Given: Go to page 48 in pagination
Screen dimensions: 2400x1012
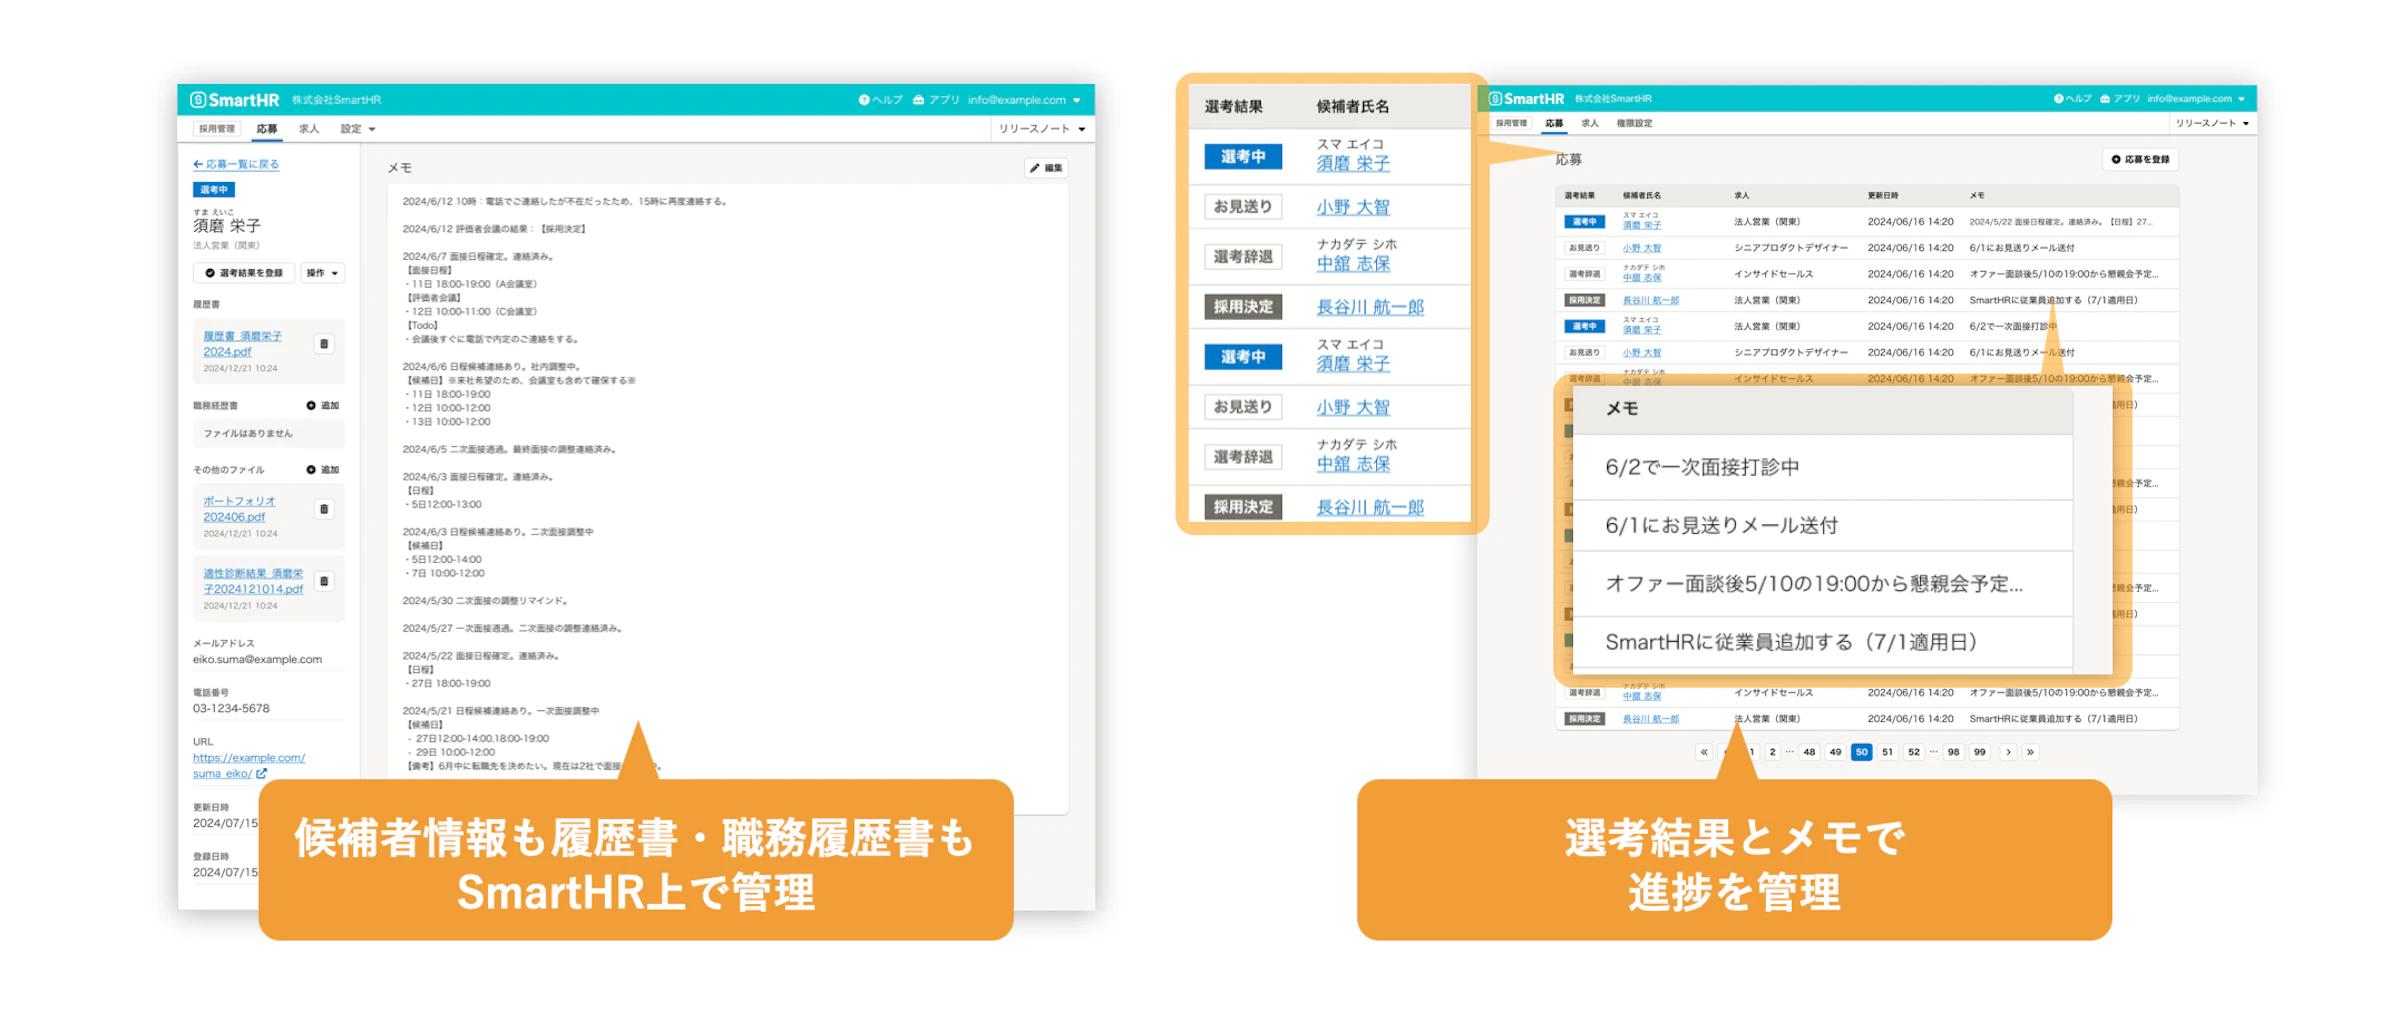Looking at the screenshot, I should 1809,752.
